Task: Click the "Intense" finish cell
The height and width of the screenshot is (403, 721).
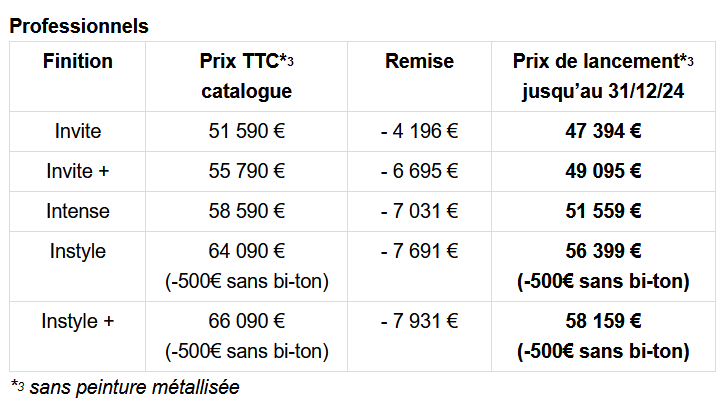Action: 78,211
